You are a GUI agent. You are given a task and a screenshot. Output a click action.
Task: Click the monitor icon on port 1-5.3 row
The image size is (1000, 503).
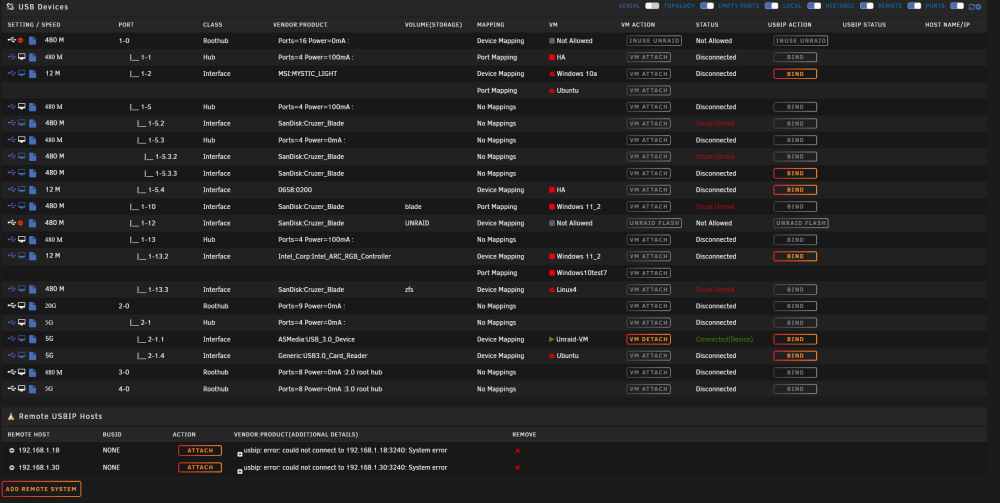tap(22, 140)
